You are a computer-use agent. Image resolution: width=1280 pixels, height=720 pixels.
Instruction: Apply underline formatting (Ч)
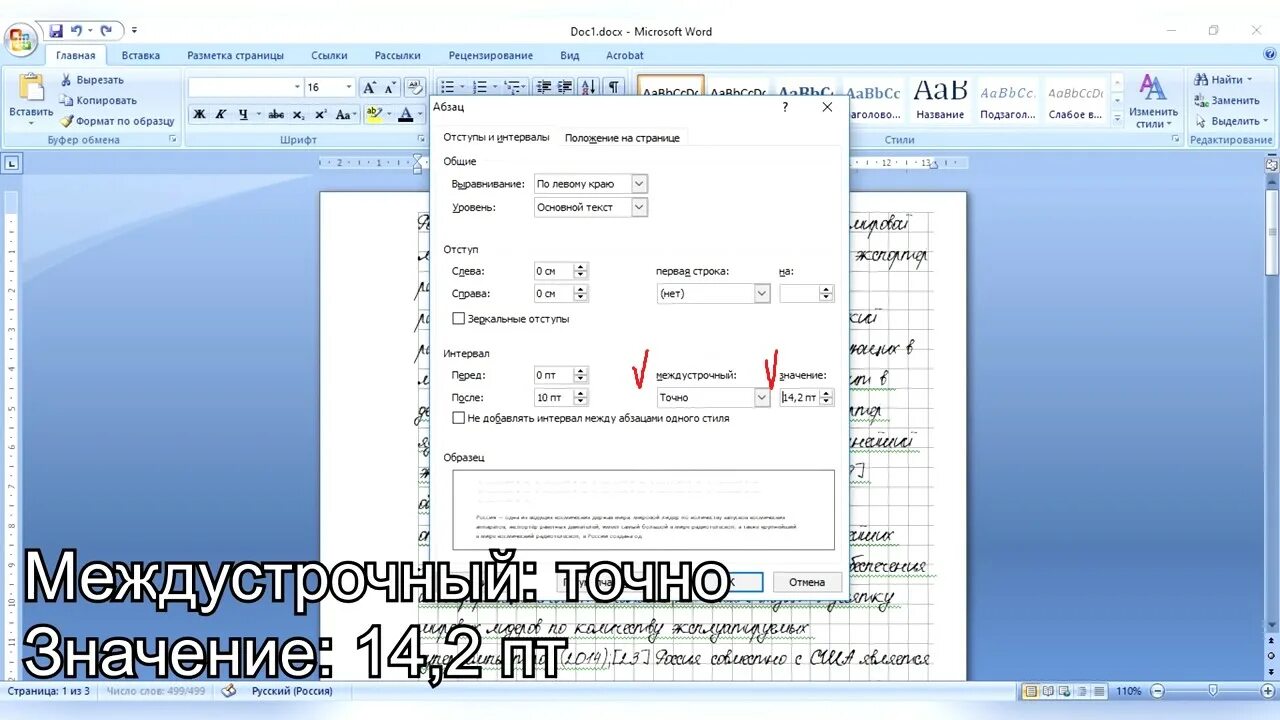[x=244, y=114]
